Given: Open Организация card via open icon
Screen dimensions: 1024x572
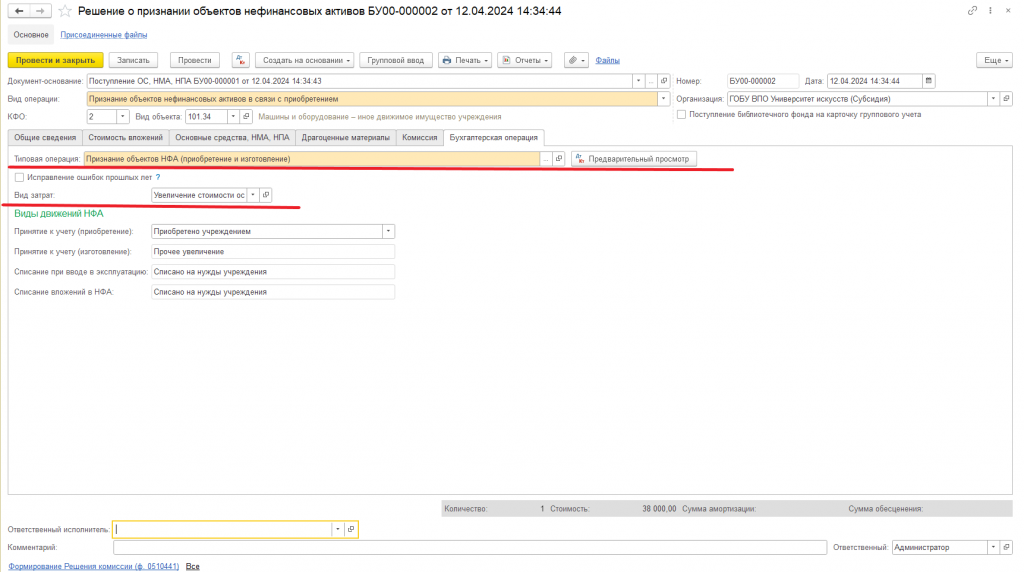Looking at the screenshot, I should point(1006,99).
